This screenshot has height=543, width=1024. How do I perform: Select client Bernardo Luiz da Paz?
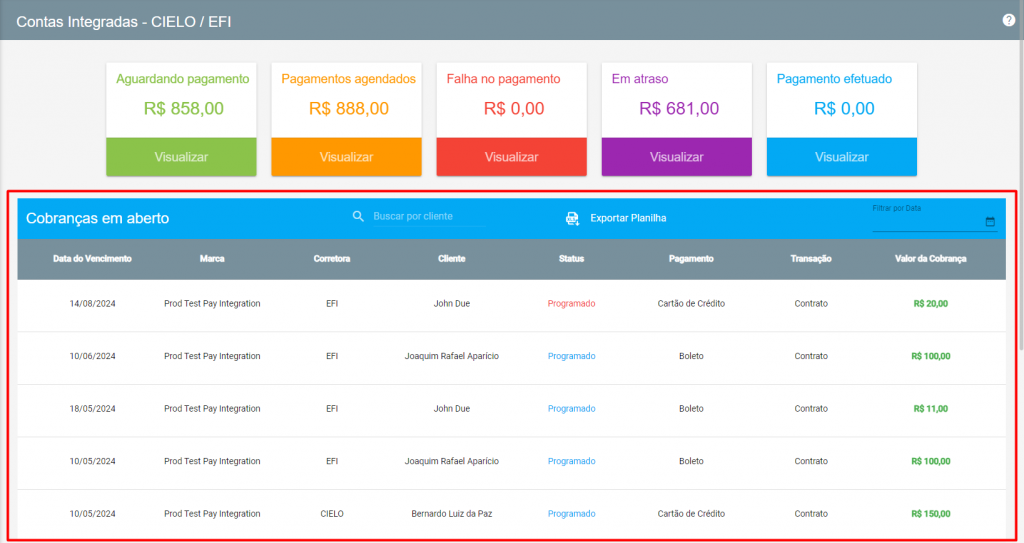point(452,514)
